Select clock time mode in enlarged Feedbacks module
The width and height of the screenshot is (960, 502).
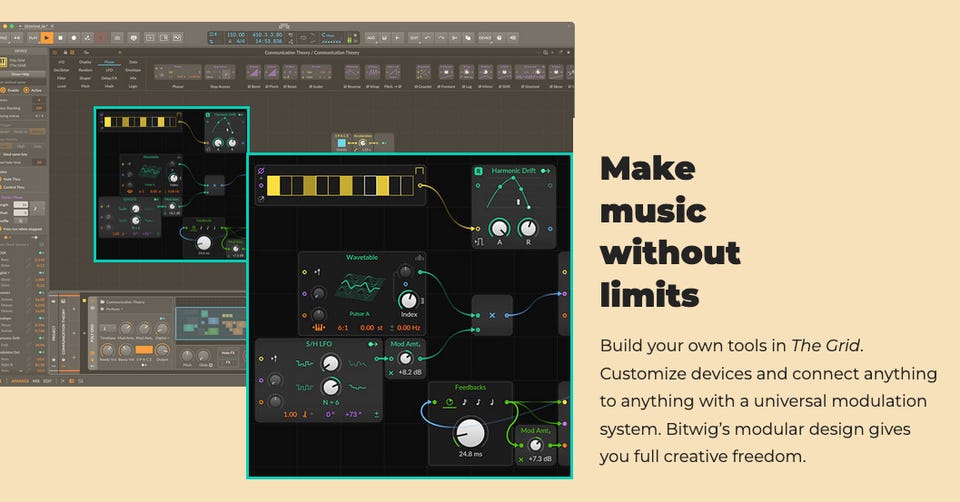coord(449,402)
